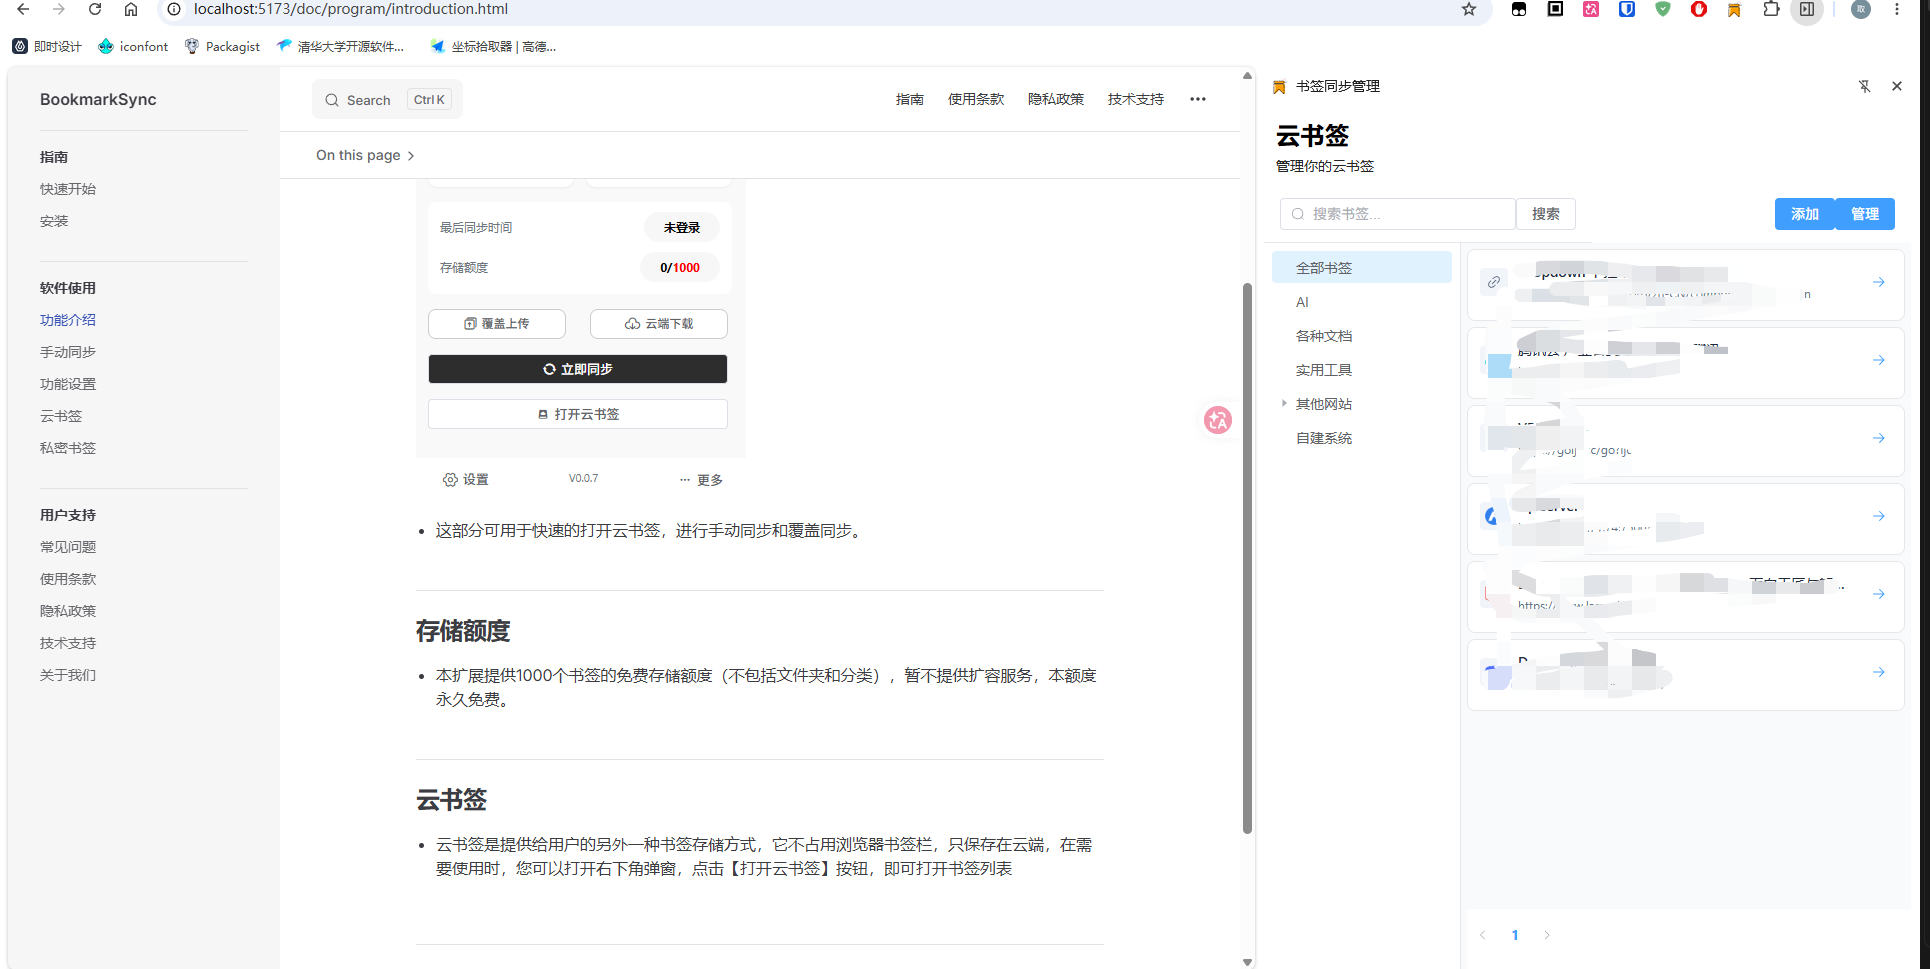Reload the page with the refresh icon
The image size is (1930, 969).
coord(95,9)
